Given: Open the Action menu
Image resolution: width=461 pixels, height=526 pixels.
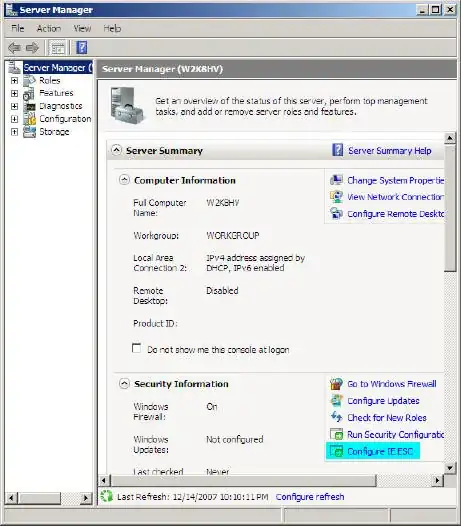Looking at the screenshot, I should pyautogui.click(x=49, y=29).
